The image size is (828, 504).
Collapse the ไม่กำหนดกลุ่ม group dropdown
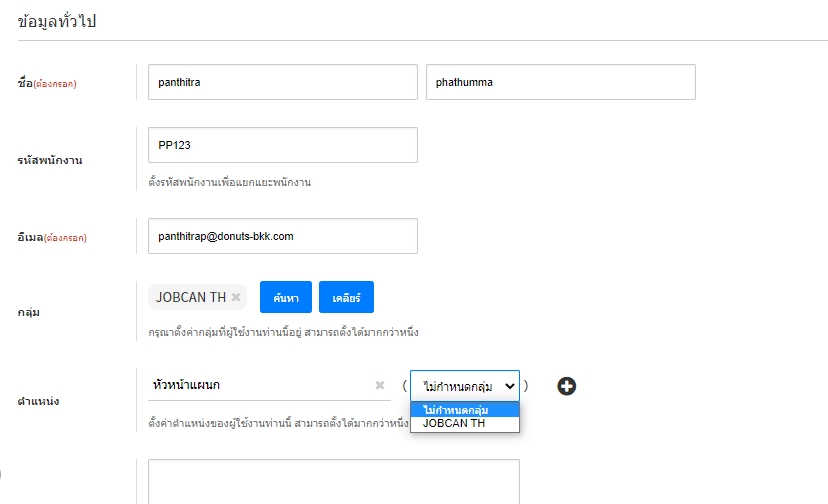pos(464,386)
